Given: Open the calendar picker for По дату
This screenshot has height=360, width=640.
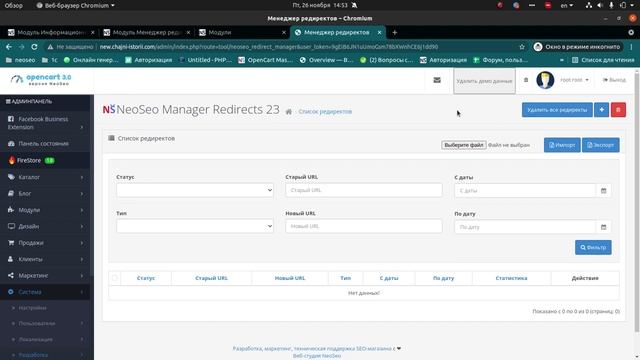Looking at the screenshot, I should pos(603,227).
